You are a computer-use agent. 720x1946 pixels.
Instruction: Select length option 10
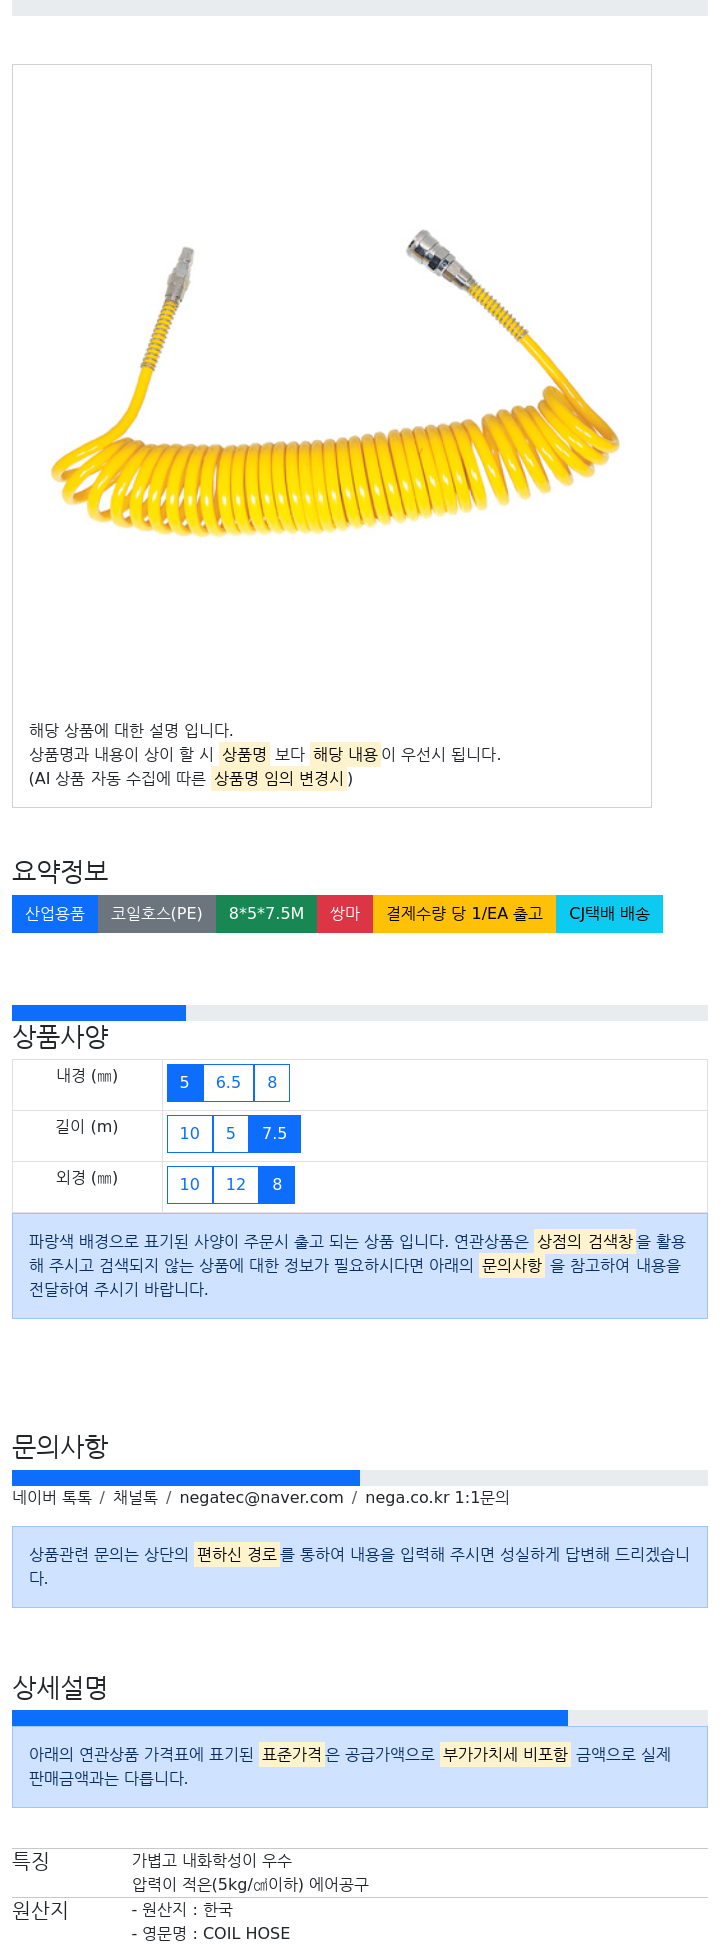[190, 1134]
